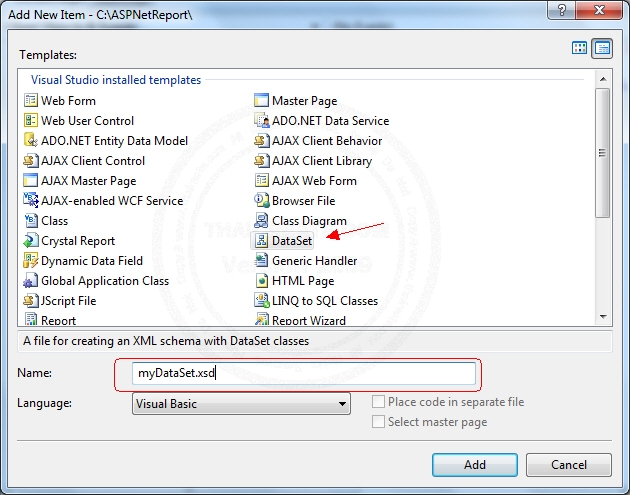630x495 pixels.
Task: Check Place code in separate file
Action: (378, 402)
